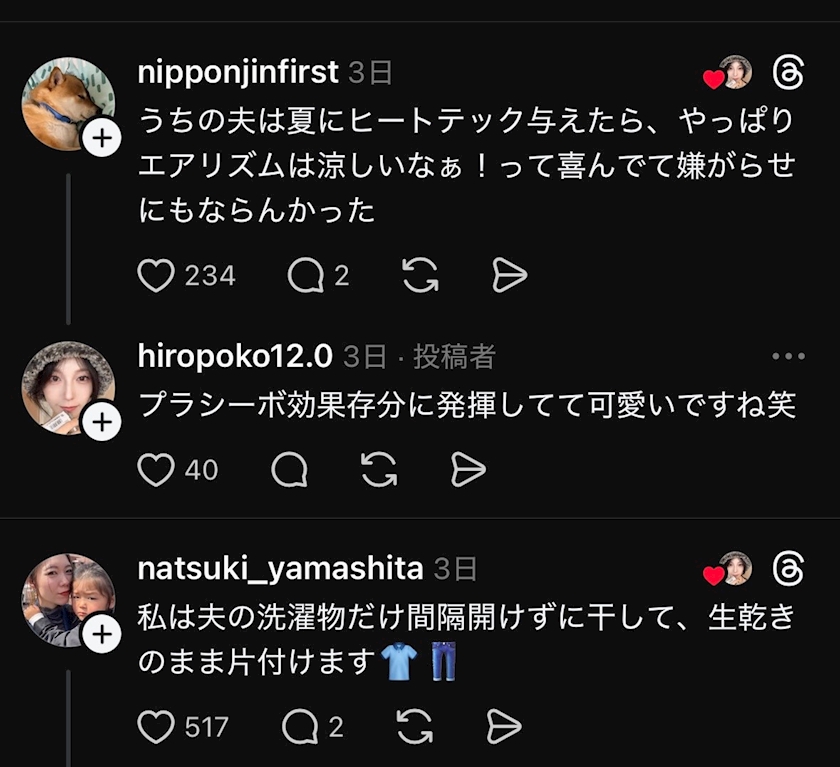Like the nipponjinfirst comment

[156, 275]
